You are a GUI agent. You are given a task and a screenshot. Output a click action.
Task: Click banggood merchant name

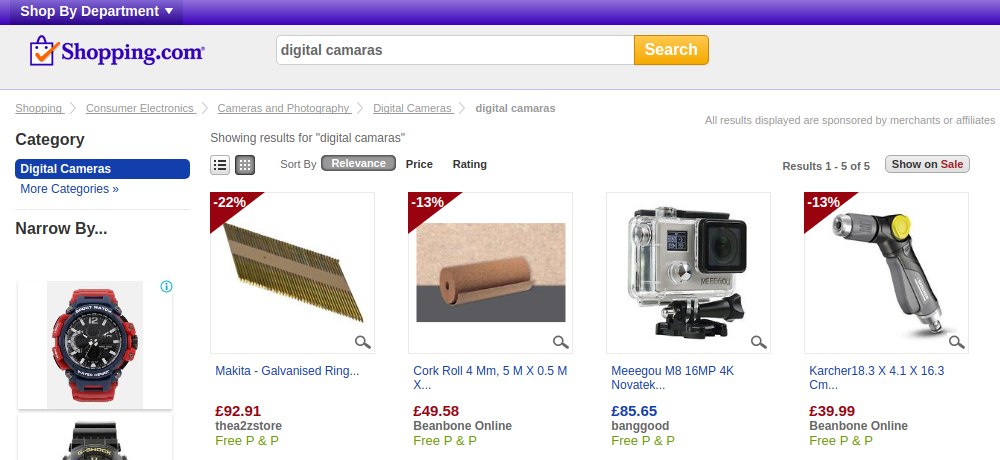(x=640, y=426)
